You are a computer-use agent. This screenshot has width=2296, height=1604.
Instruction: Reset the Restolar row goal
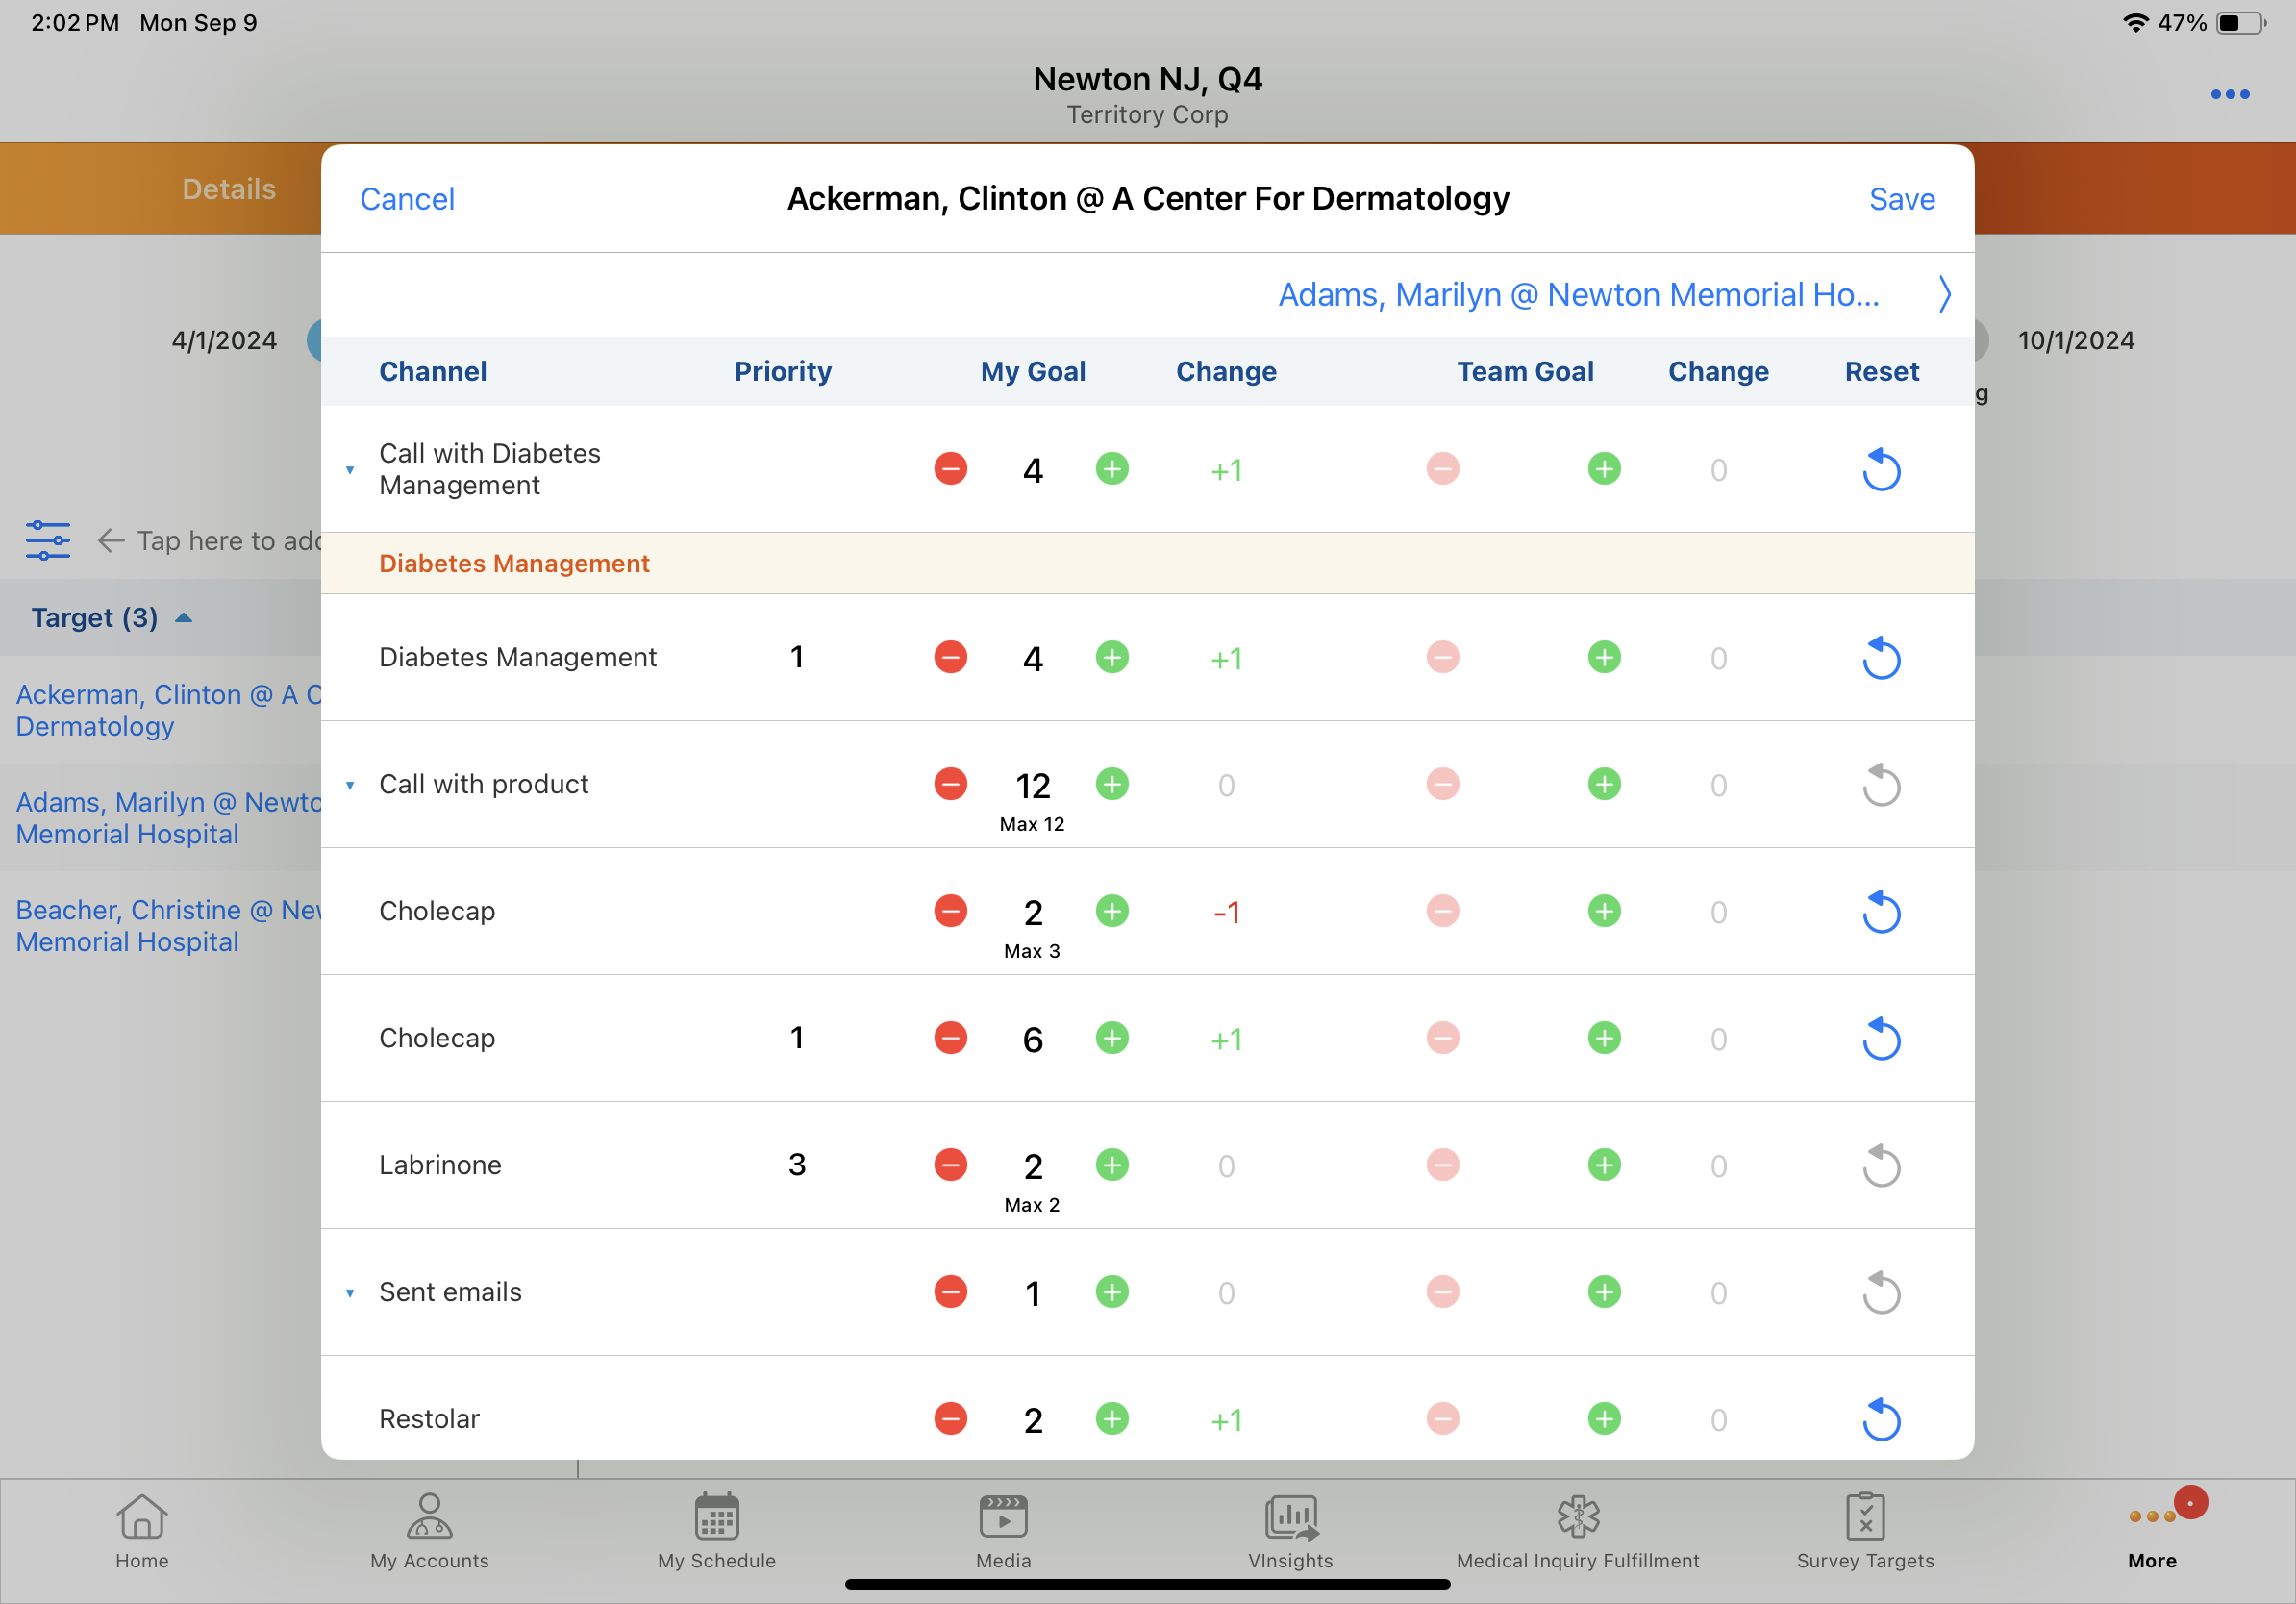coord(1880,1419)
